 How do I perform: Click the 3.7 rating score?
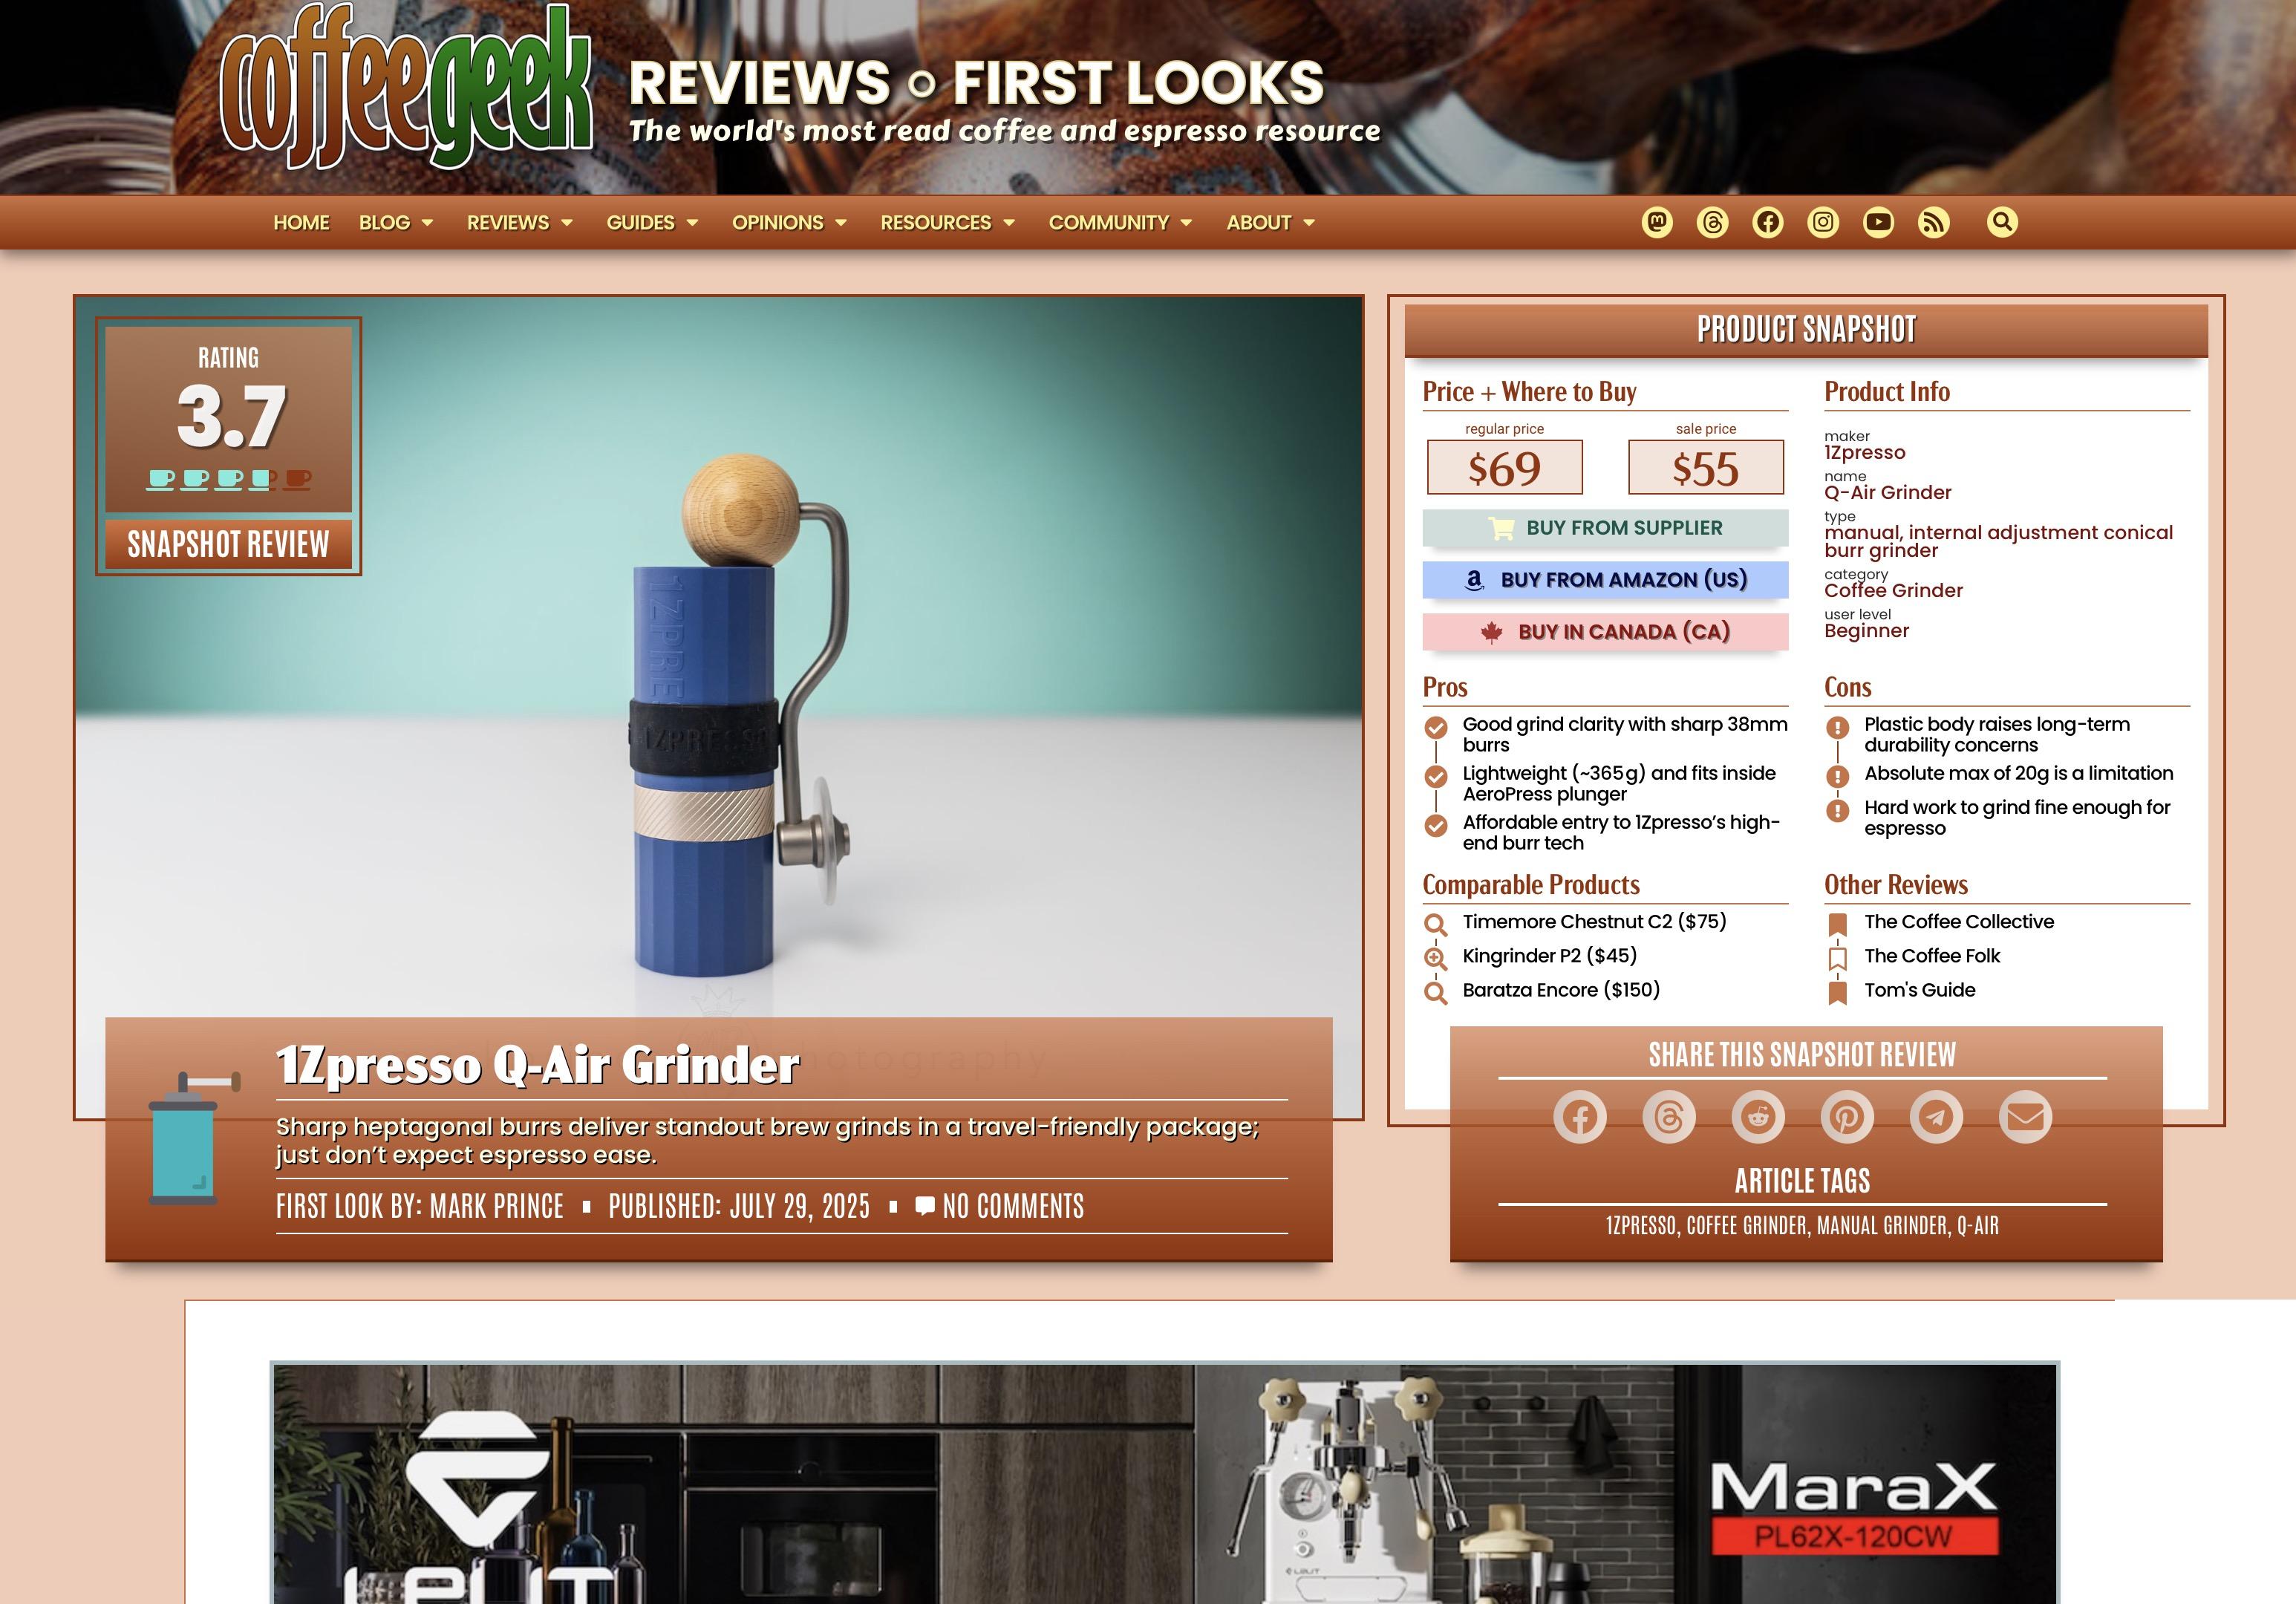pos(232,416)
